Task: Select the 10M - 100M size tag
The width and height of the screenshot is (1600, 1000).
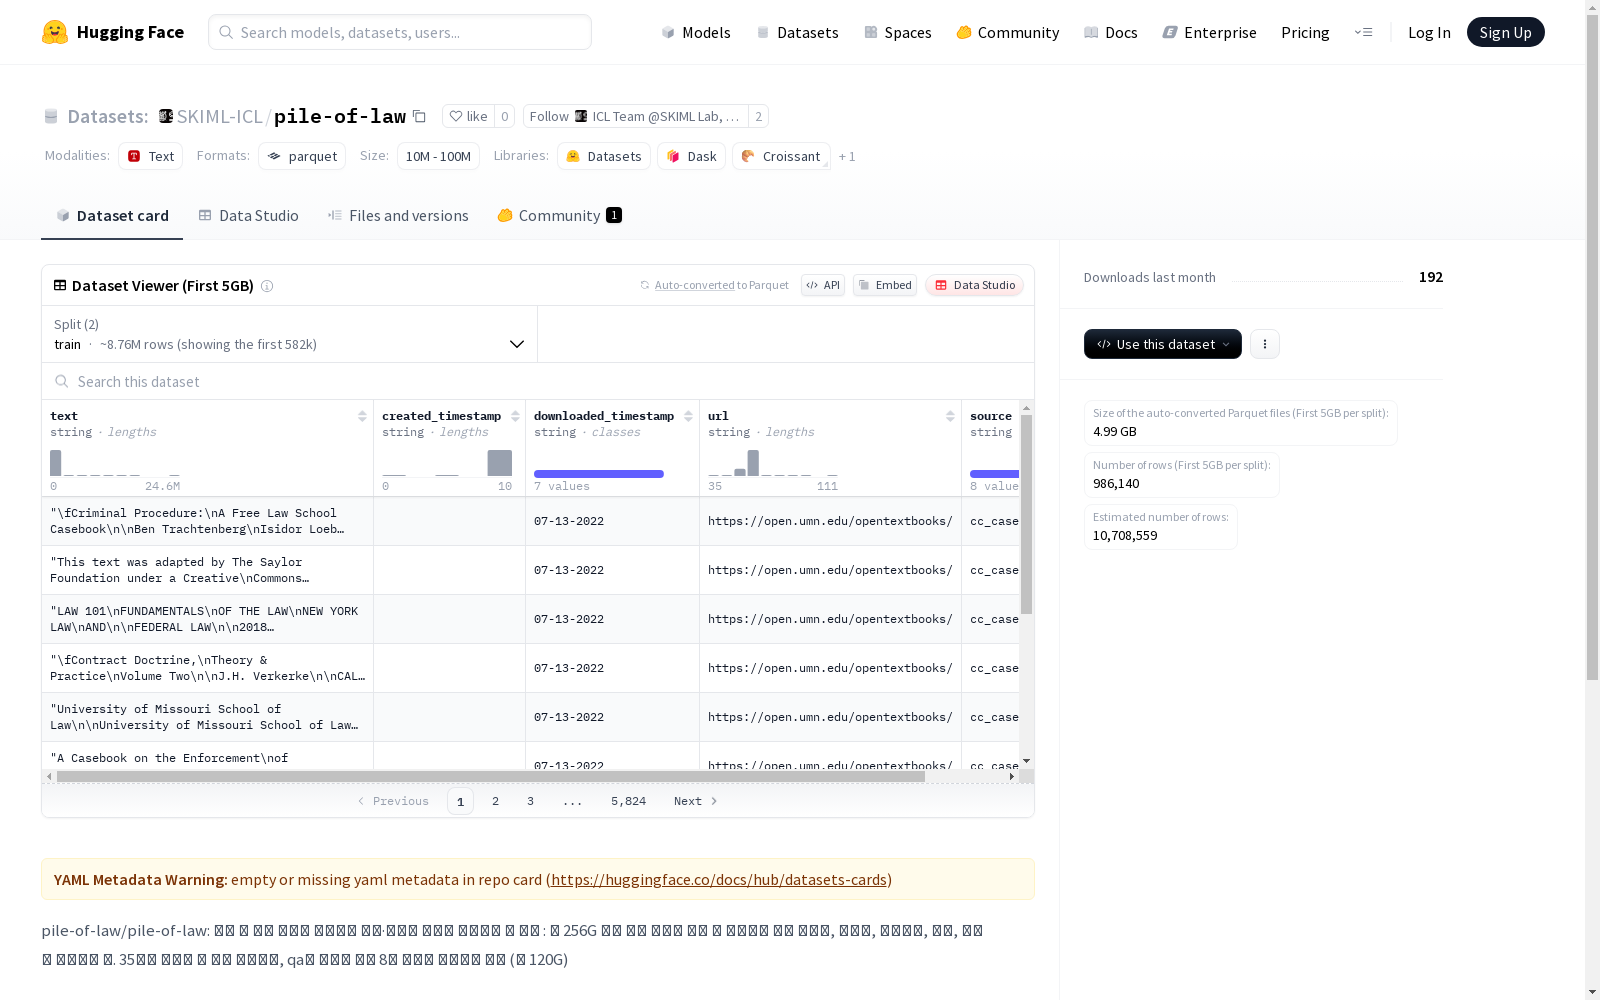Action: click(x=438, y=156)
